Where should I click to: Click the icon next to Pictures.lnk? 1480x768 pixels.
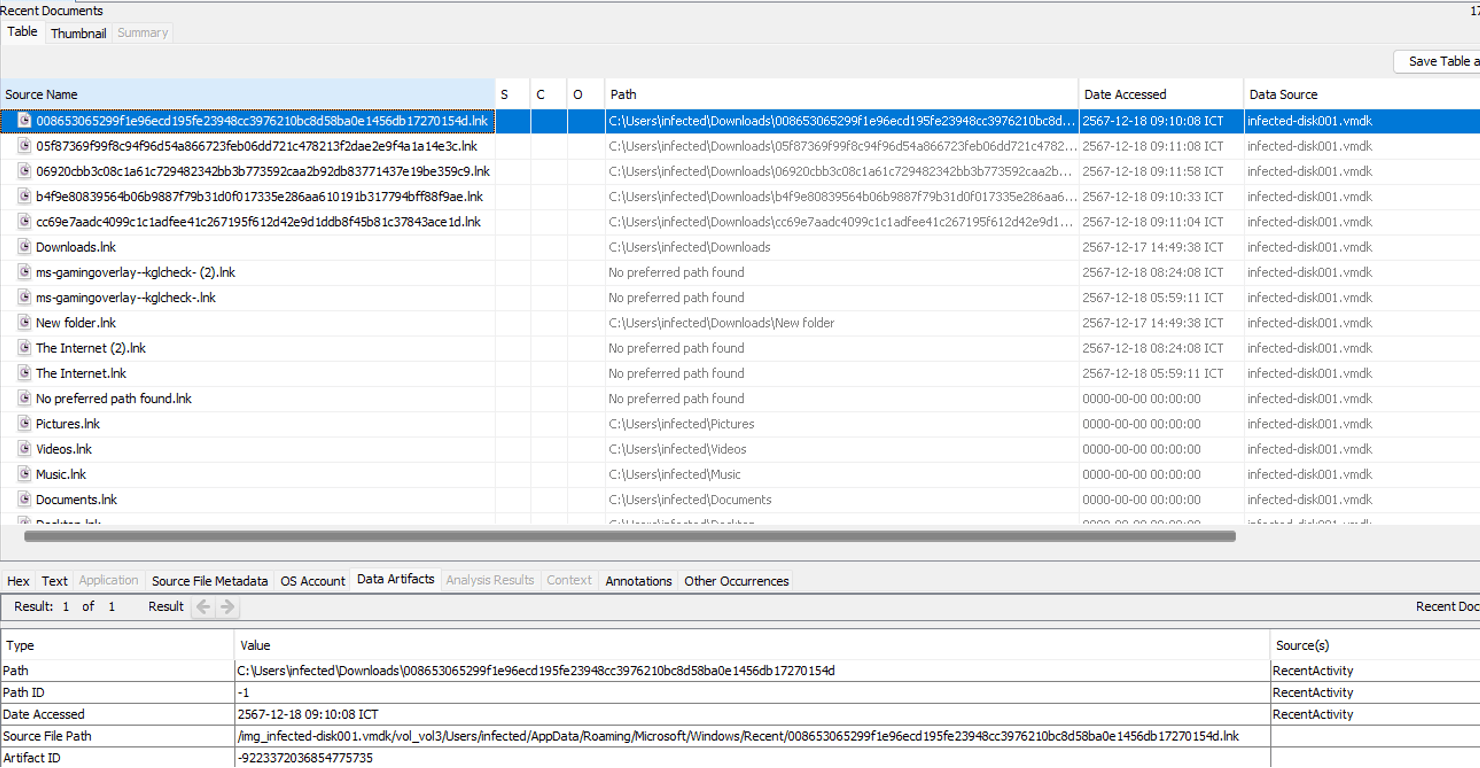(x=25, y=424)
